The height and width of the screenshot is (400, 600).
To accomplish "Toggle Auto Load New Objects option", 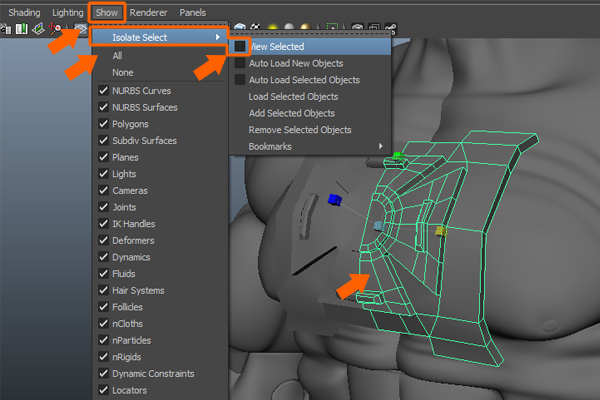I will coord(239,63).
